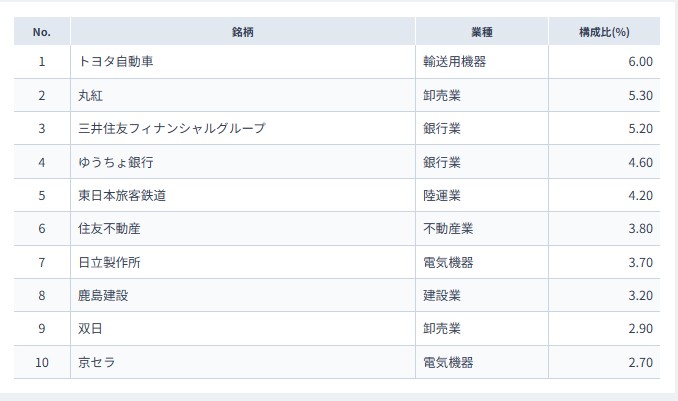Click the 東日本旅客鉄道 stock name
The image size is (678, 401).
tap(122, 195)
